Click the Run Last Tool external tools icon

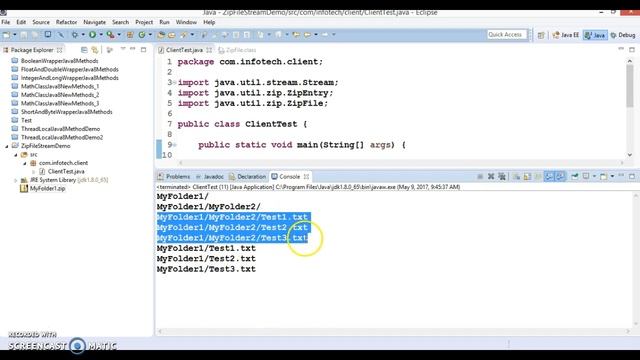110,35
